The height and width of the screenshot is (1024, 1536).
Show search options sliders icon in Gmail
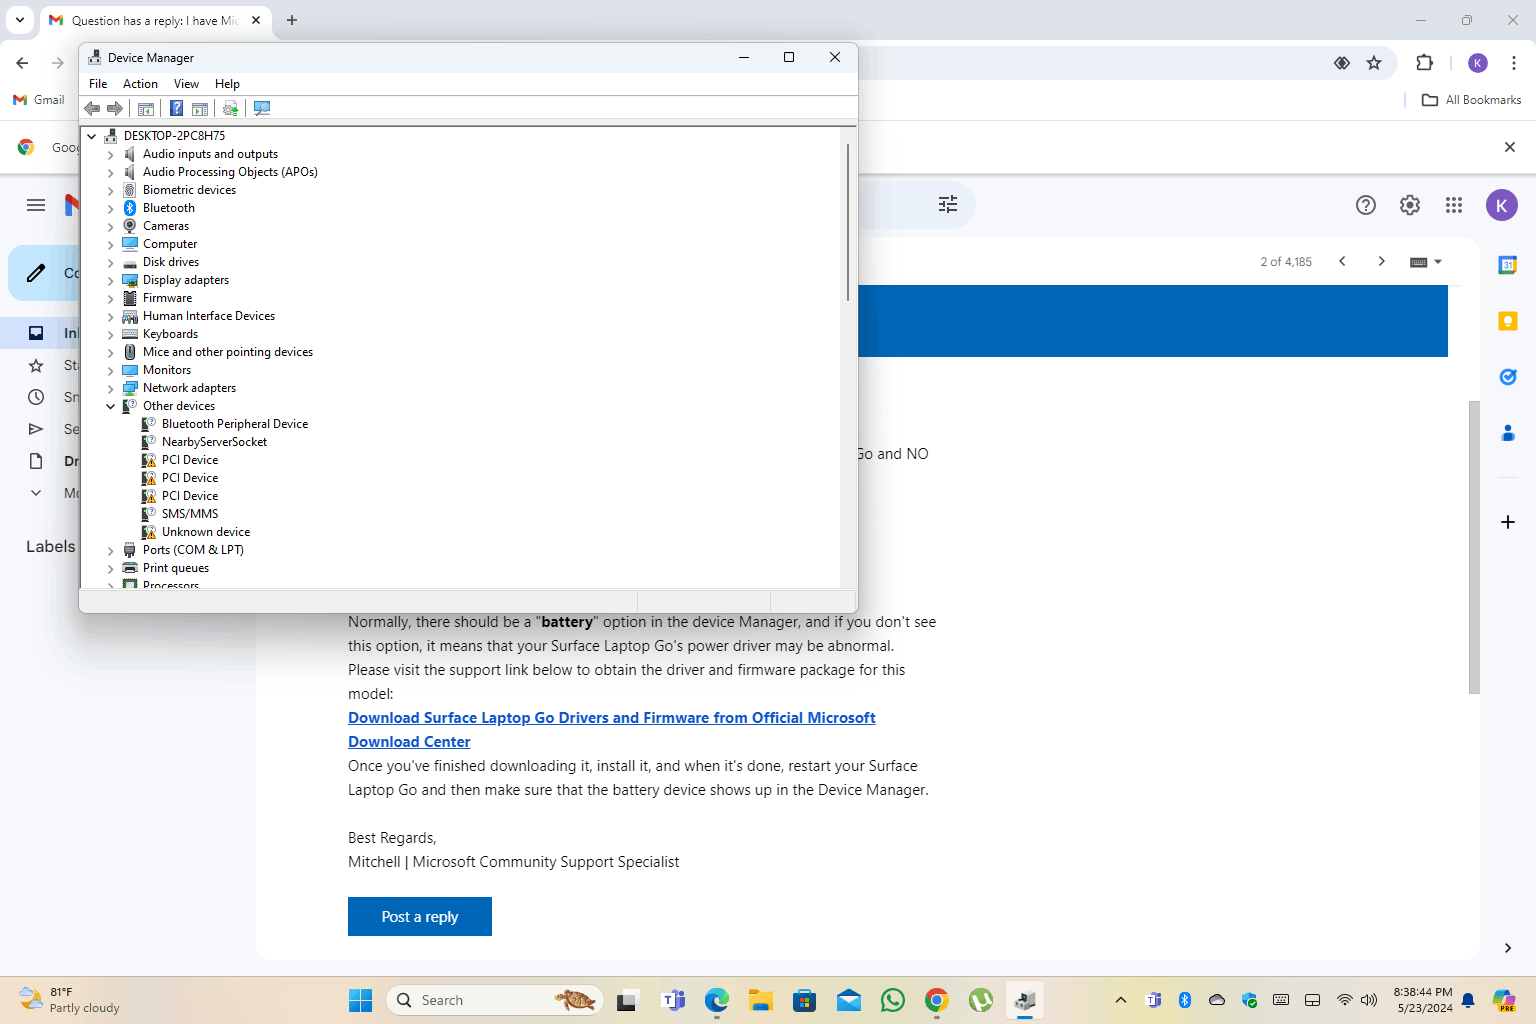coord(948,204)
